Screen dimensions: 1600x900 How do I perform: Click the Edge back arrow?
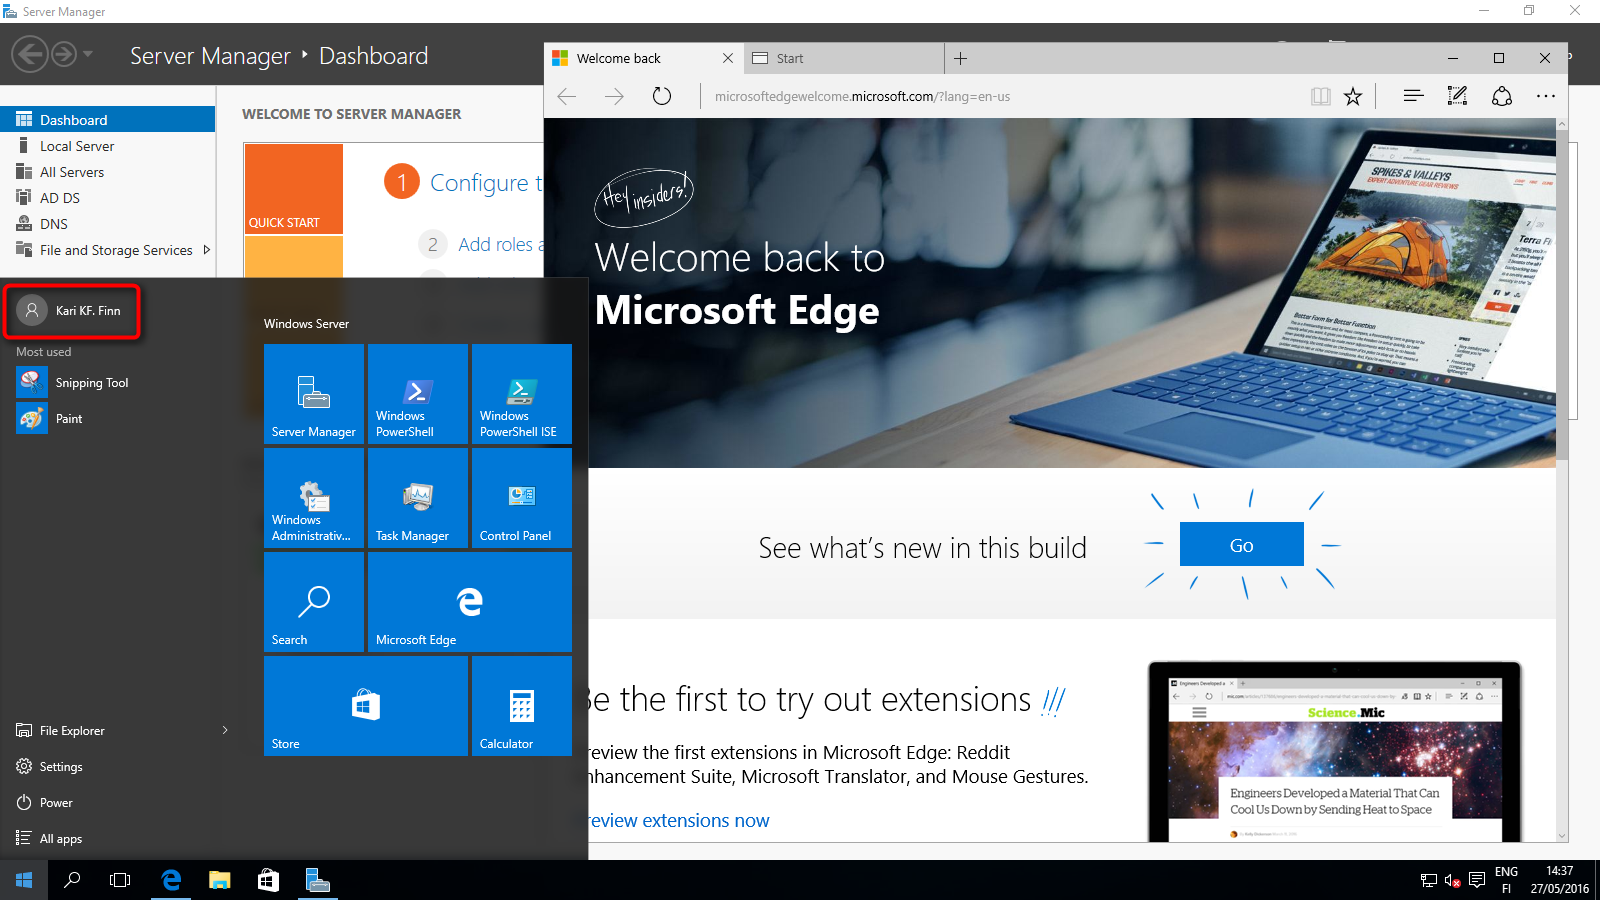coord(567,96)
